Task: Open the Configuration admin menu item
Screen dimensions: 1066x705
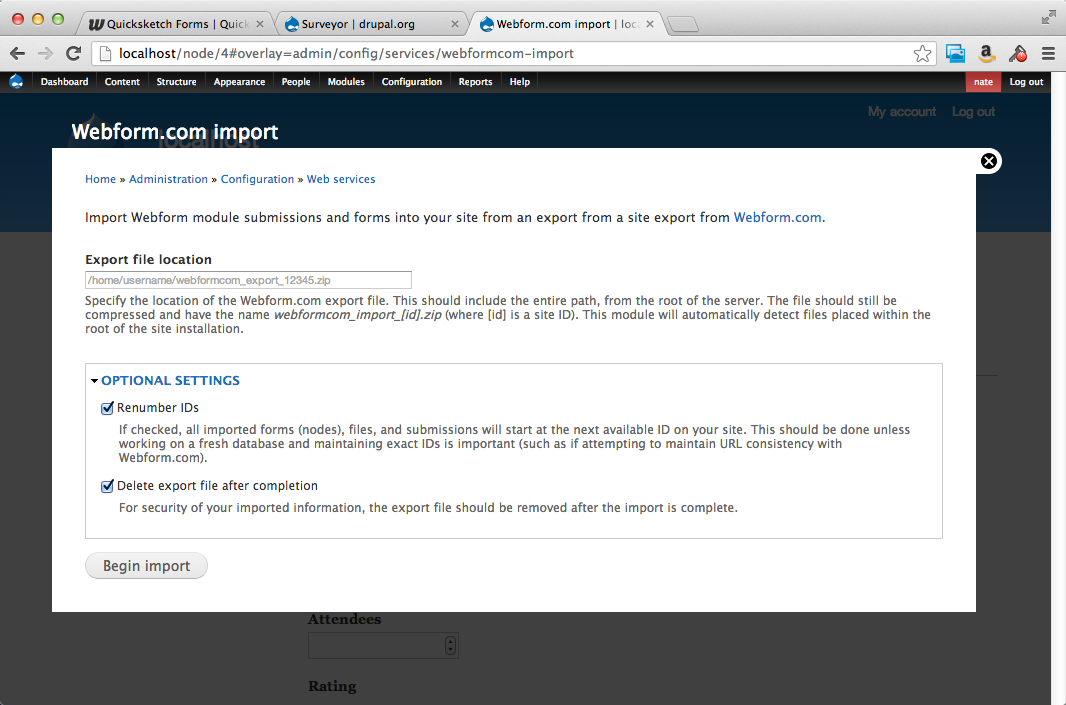Action: click(x=412, y=82)
